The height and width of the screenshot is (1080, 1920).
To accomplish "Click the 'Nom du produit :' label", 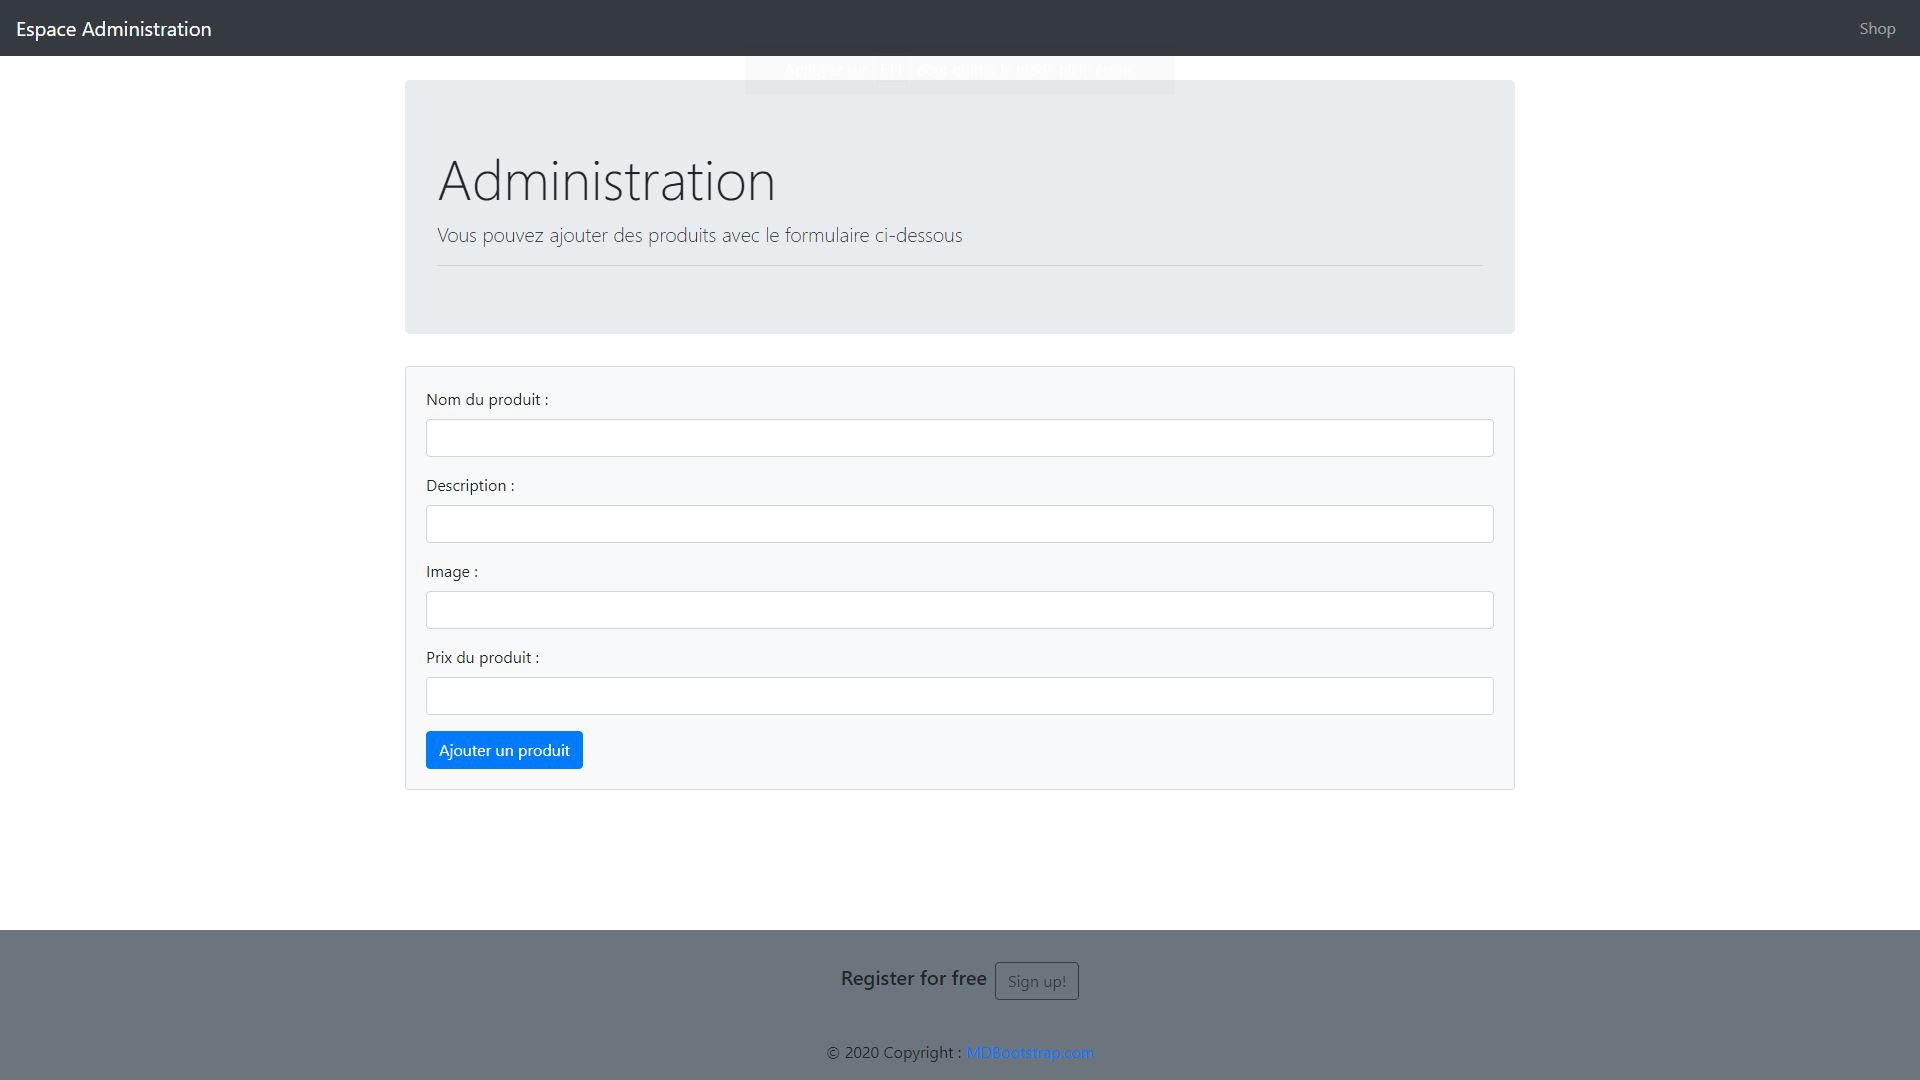I will click(487, 400).
